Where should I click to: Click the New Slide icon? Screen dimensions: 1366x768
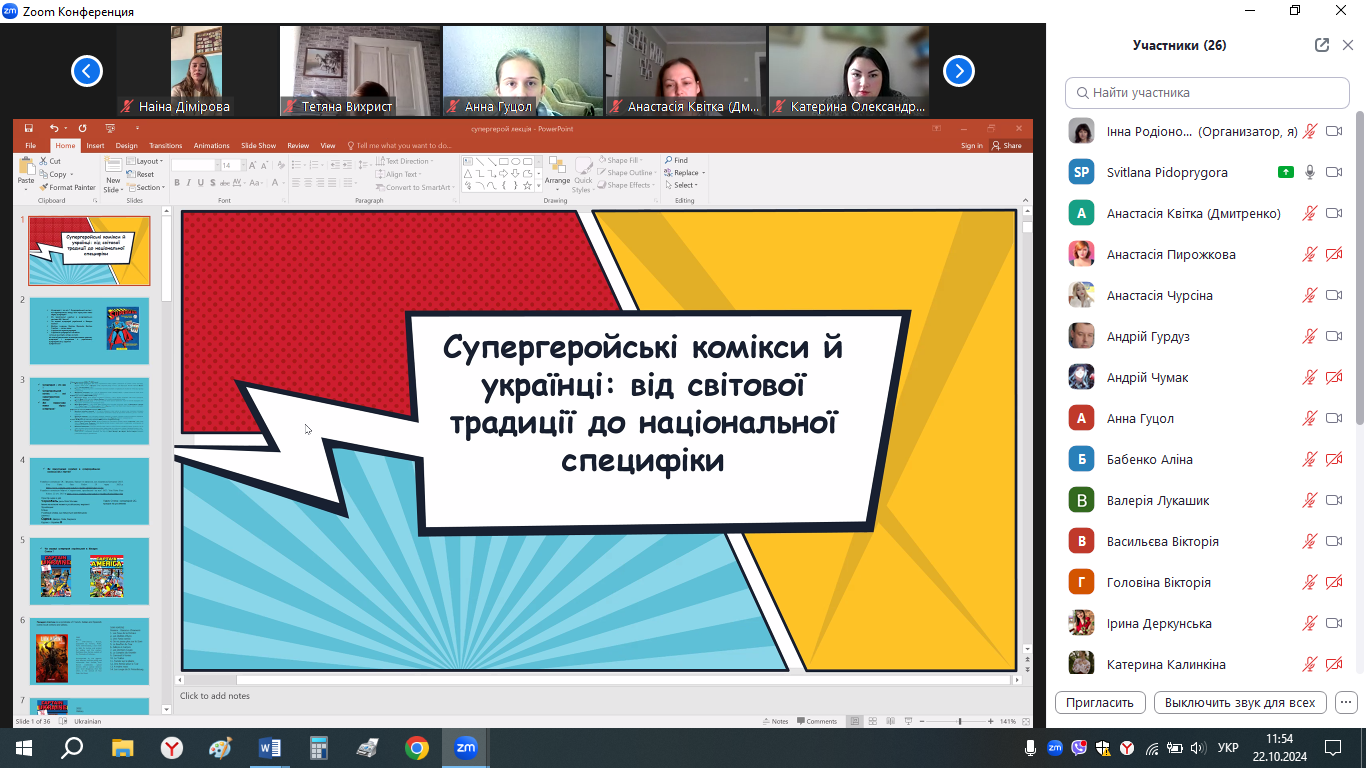pyautogui.click(x=113, y=168)
